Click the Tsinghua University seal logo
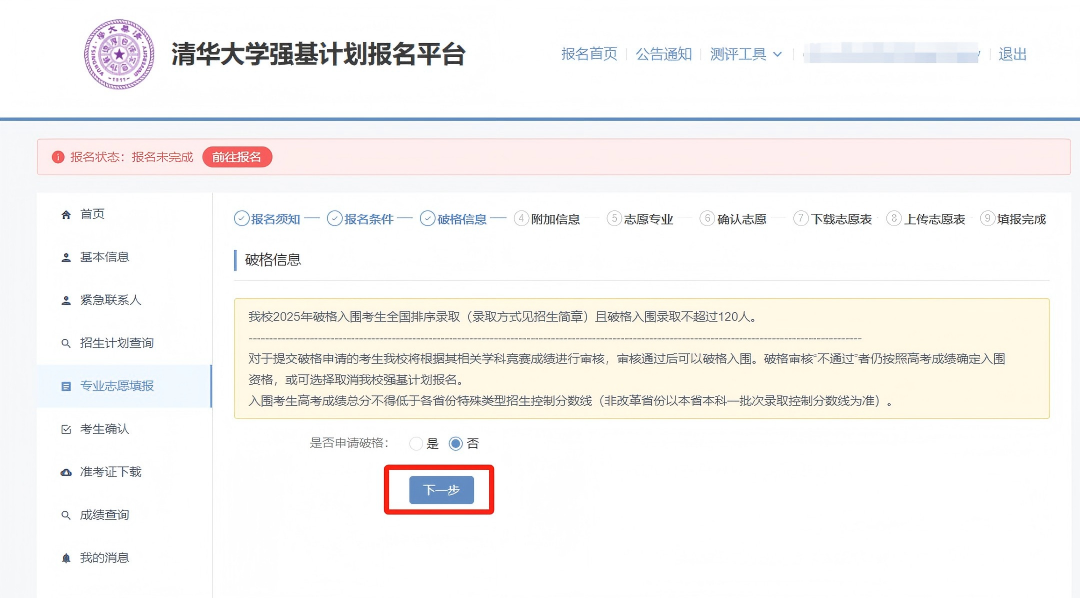This screenshot has width=1080, height=598. 120,53
